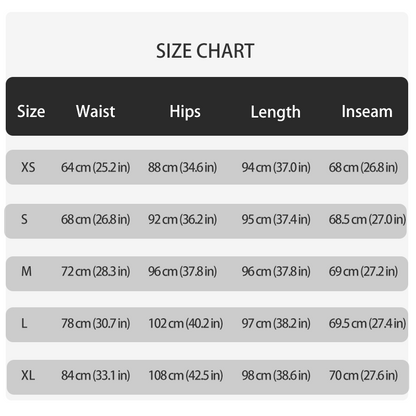The height and width of the screenshot is (416, 416).
Task: Select the Inseam column header
Action: click(x=367, y=111)
